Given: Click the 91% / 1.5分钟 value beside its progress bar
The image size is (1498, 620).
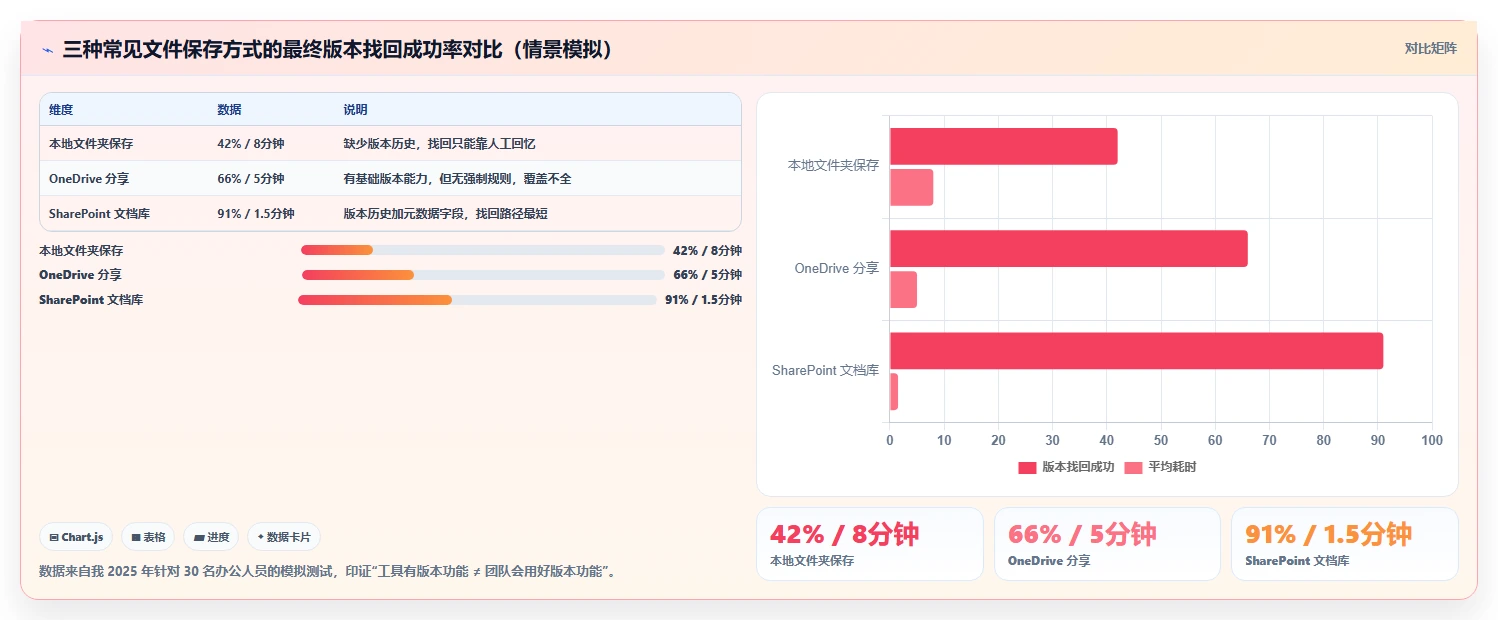Looking at the screenshot, I should (703, 300).
